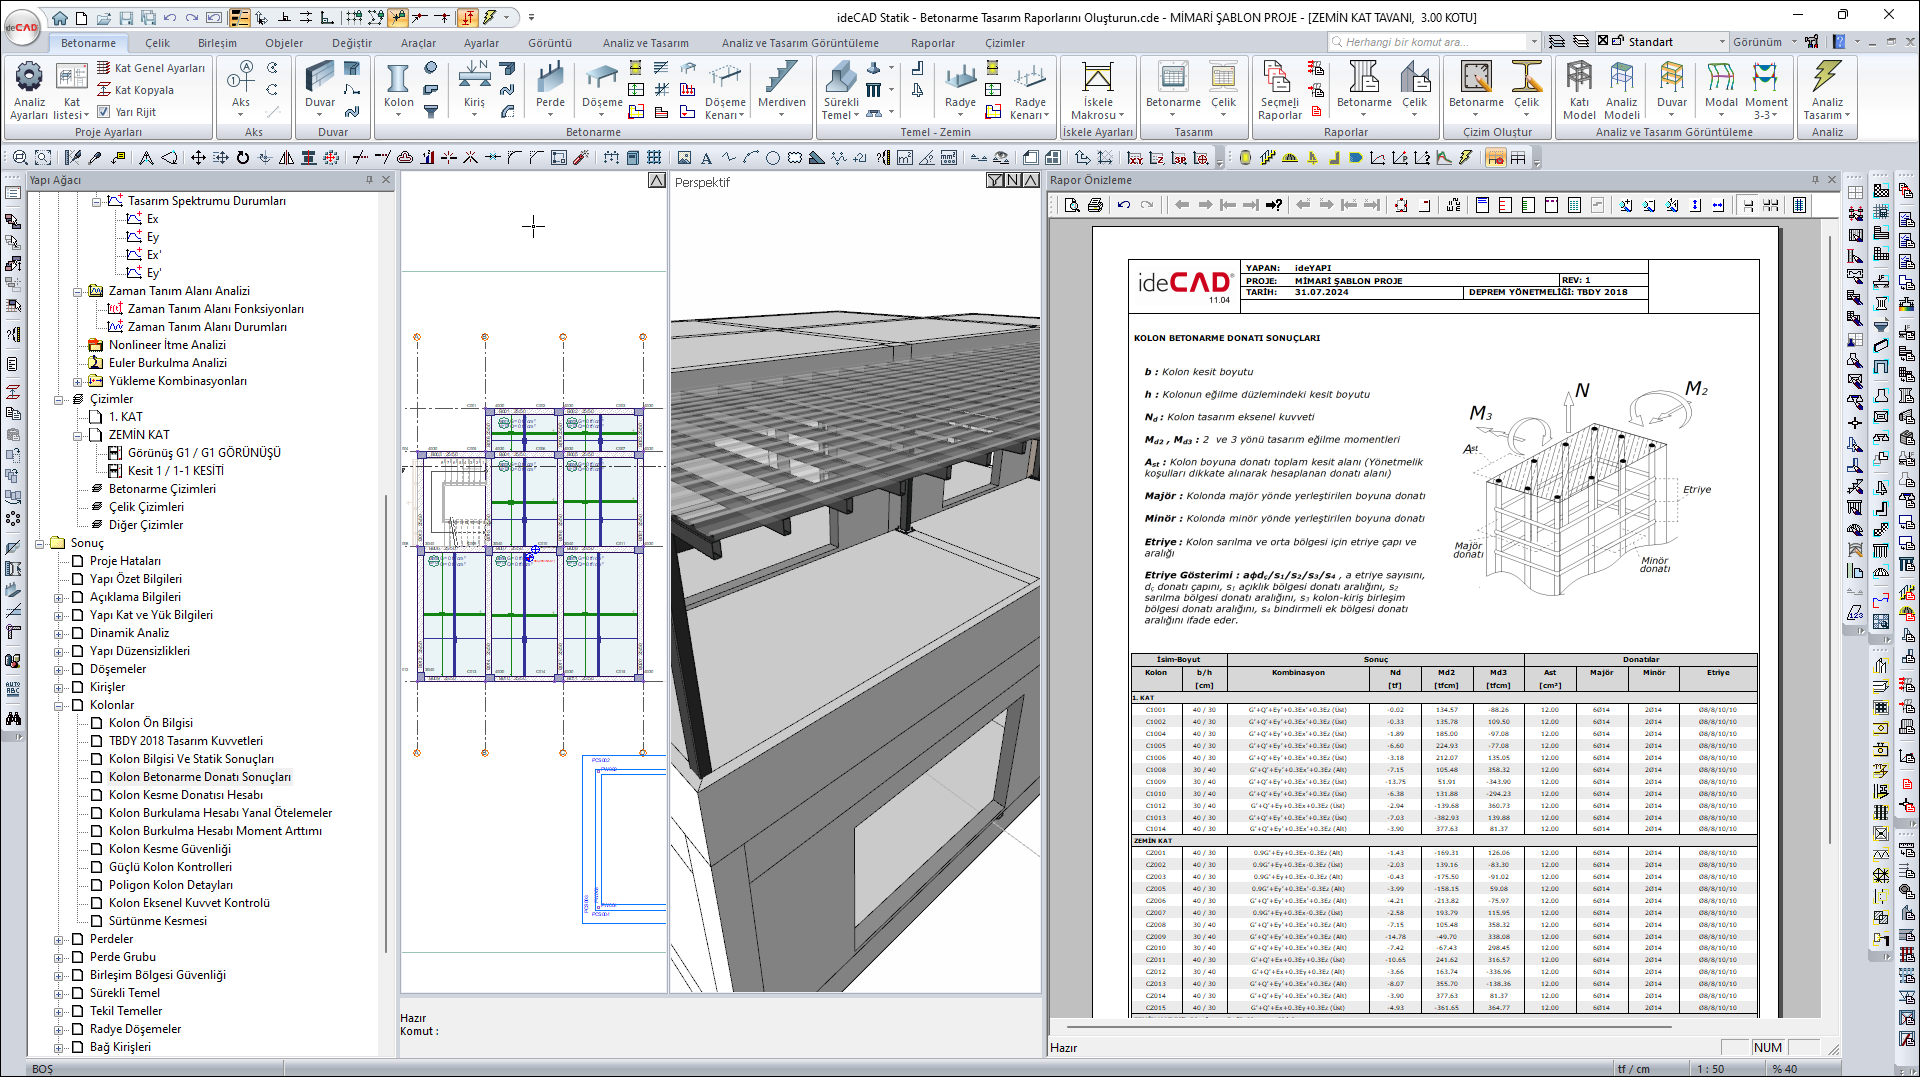1920x1077 pixels.
Task: Check the Kolon Betonarme Donatı Sonuçları box
Action: (97, 777)
